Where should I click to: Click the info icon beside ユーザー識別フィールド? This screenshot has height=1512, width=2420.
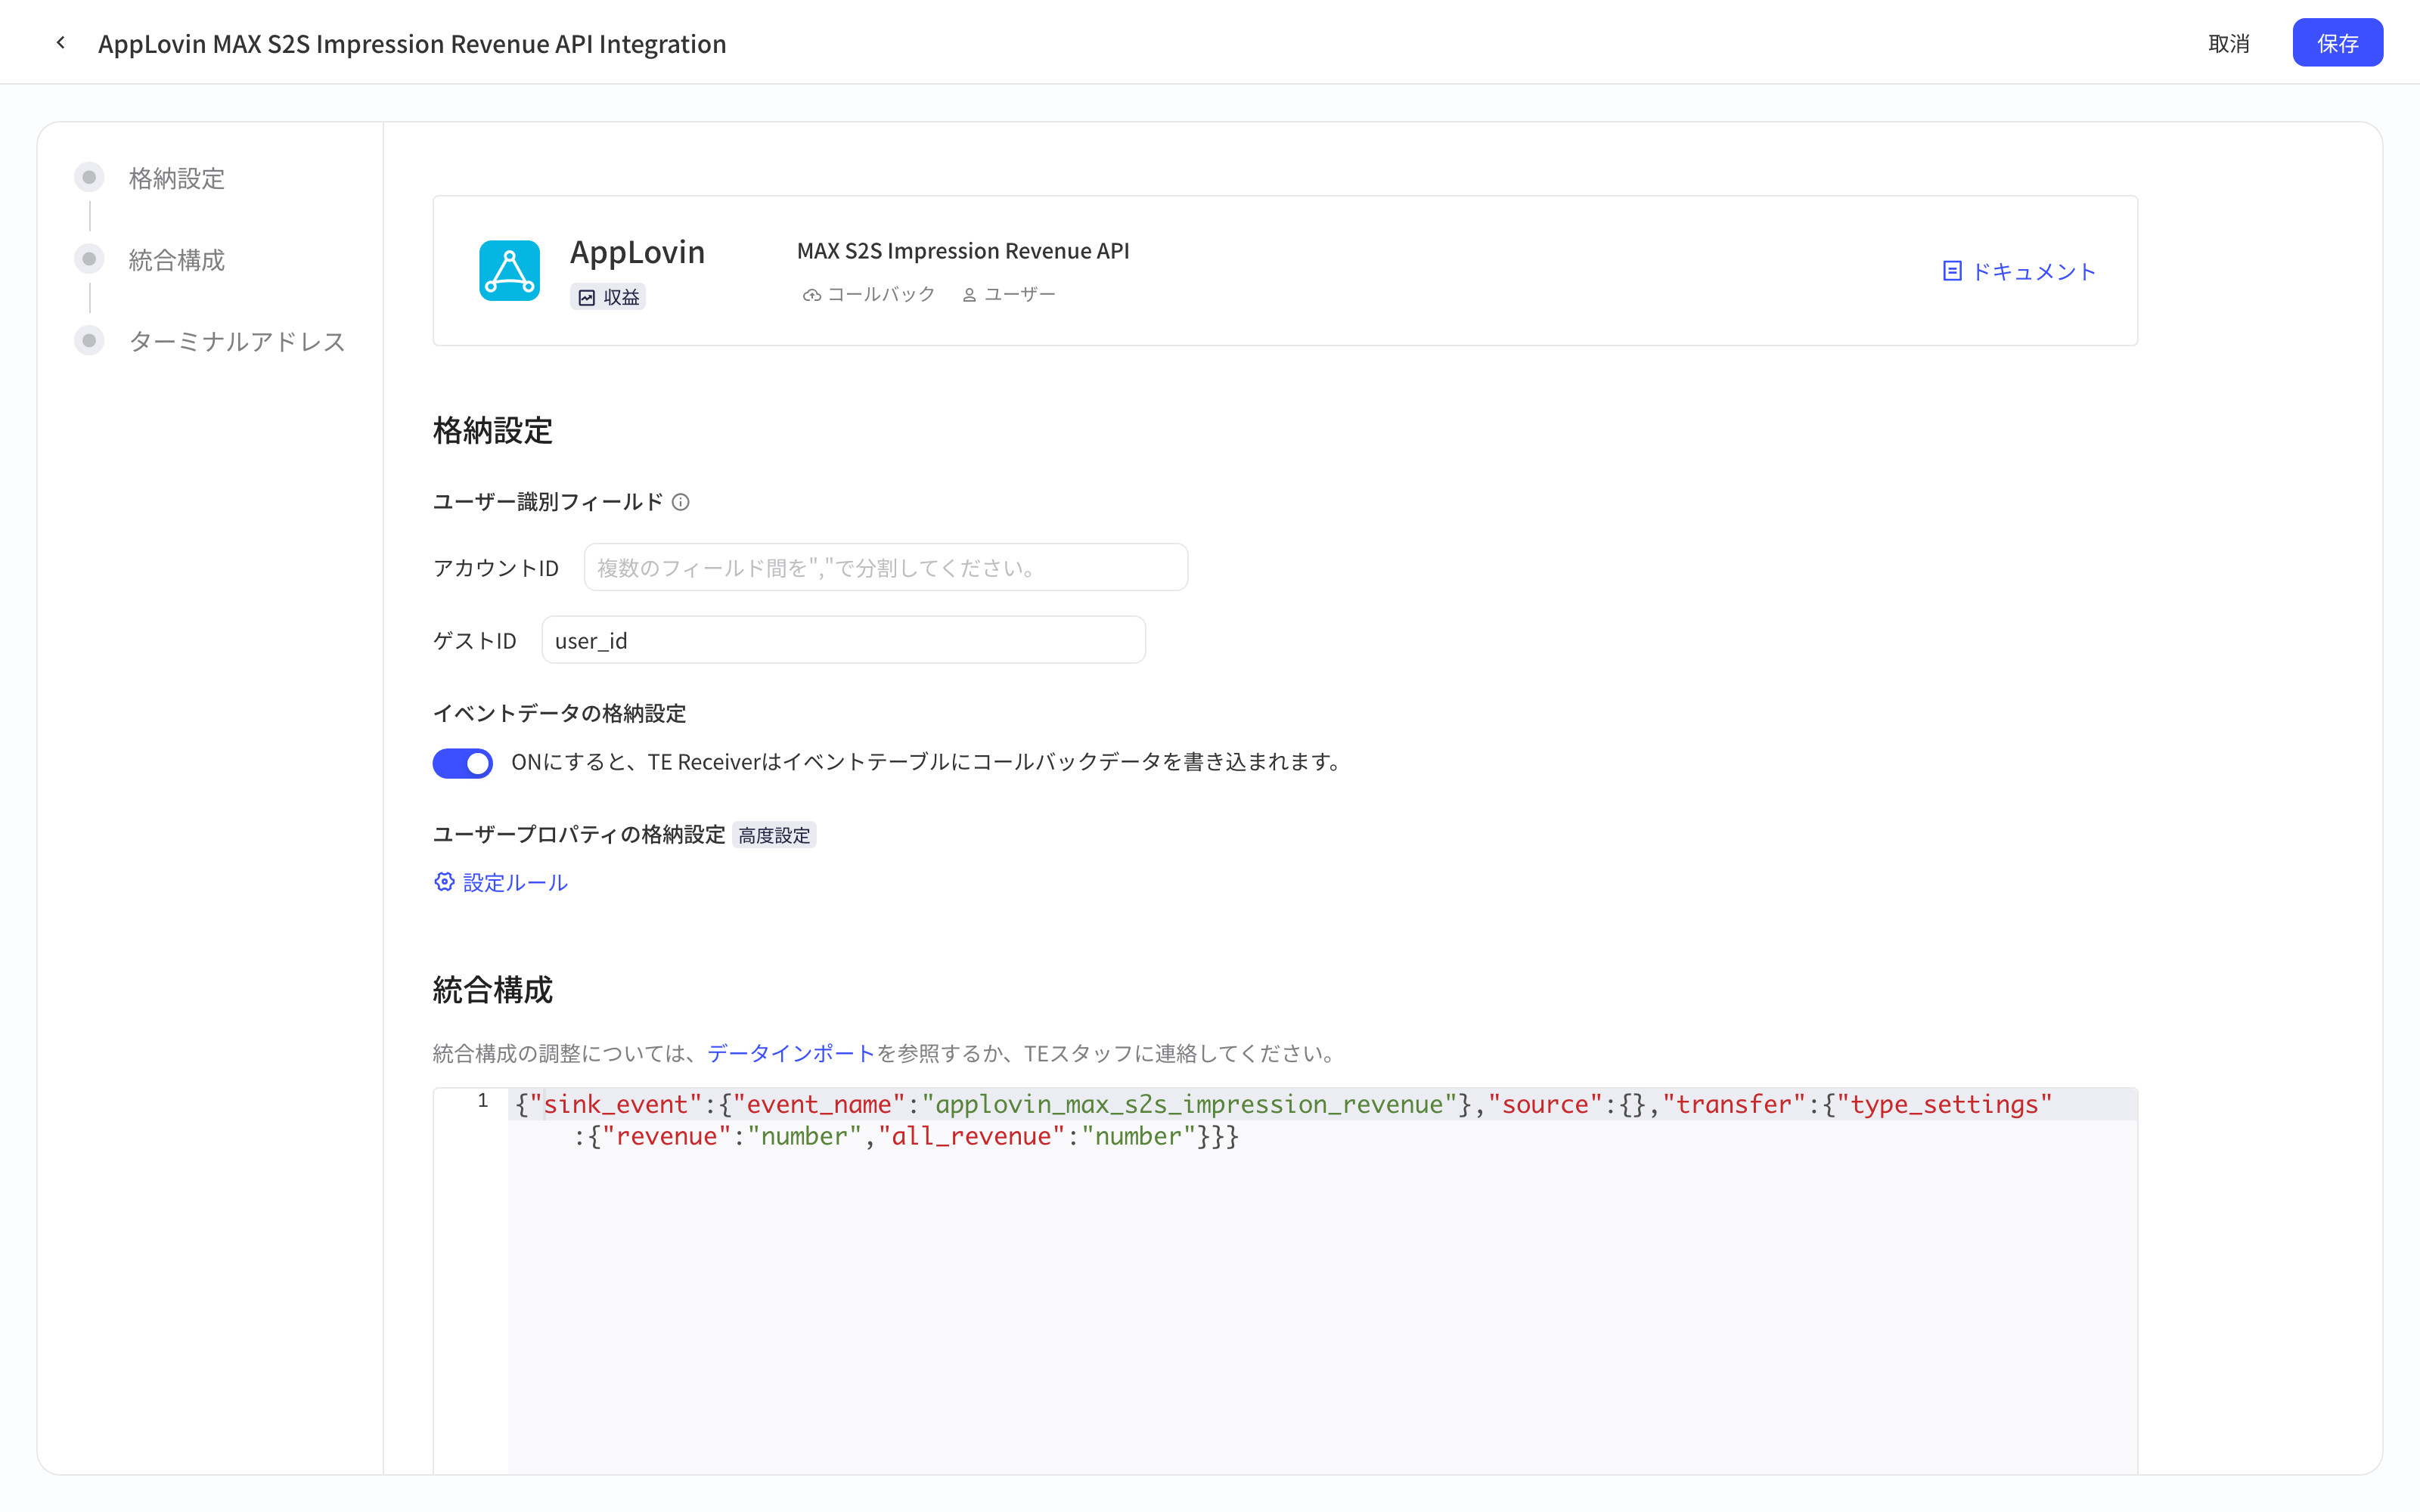[681, 502]
